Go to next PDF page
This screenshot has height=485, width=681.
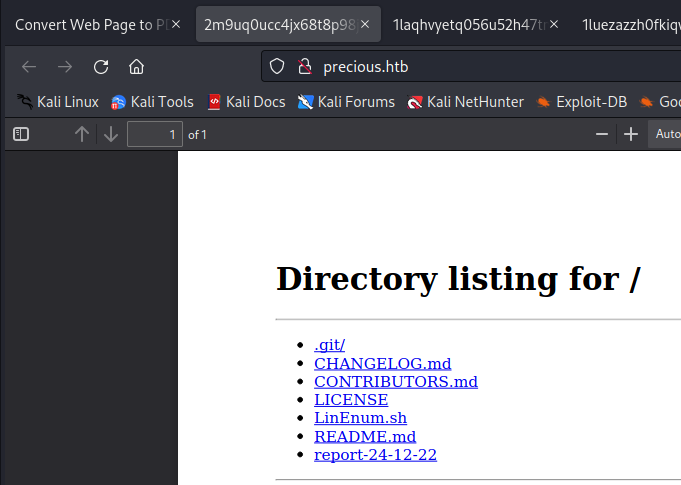coord(111,134)
